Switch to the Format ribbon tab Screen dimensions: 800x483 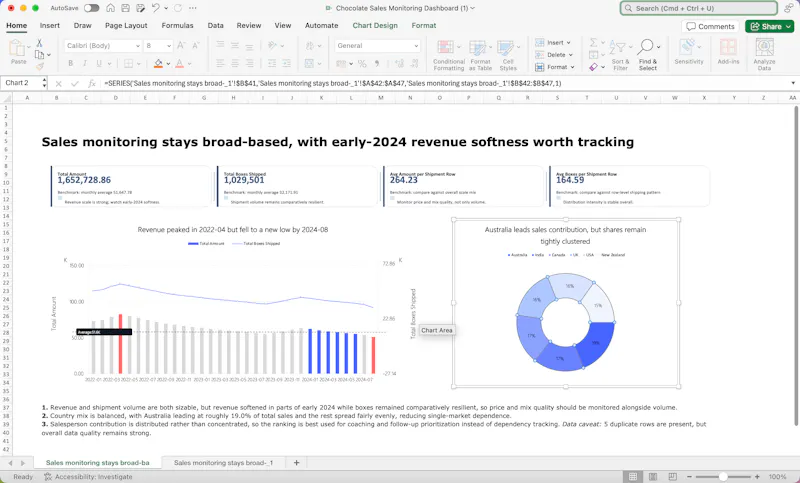(423, 26)
